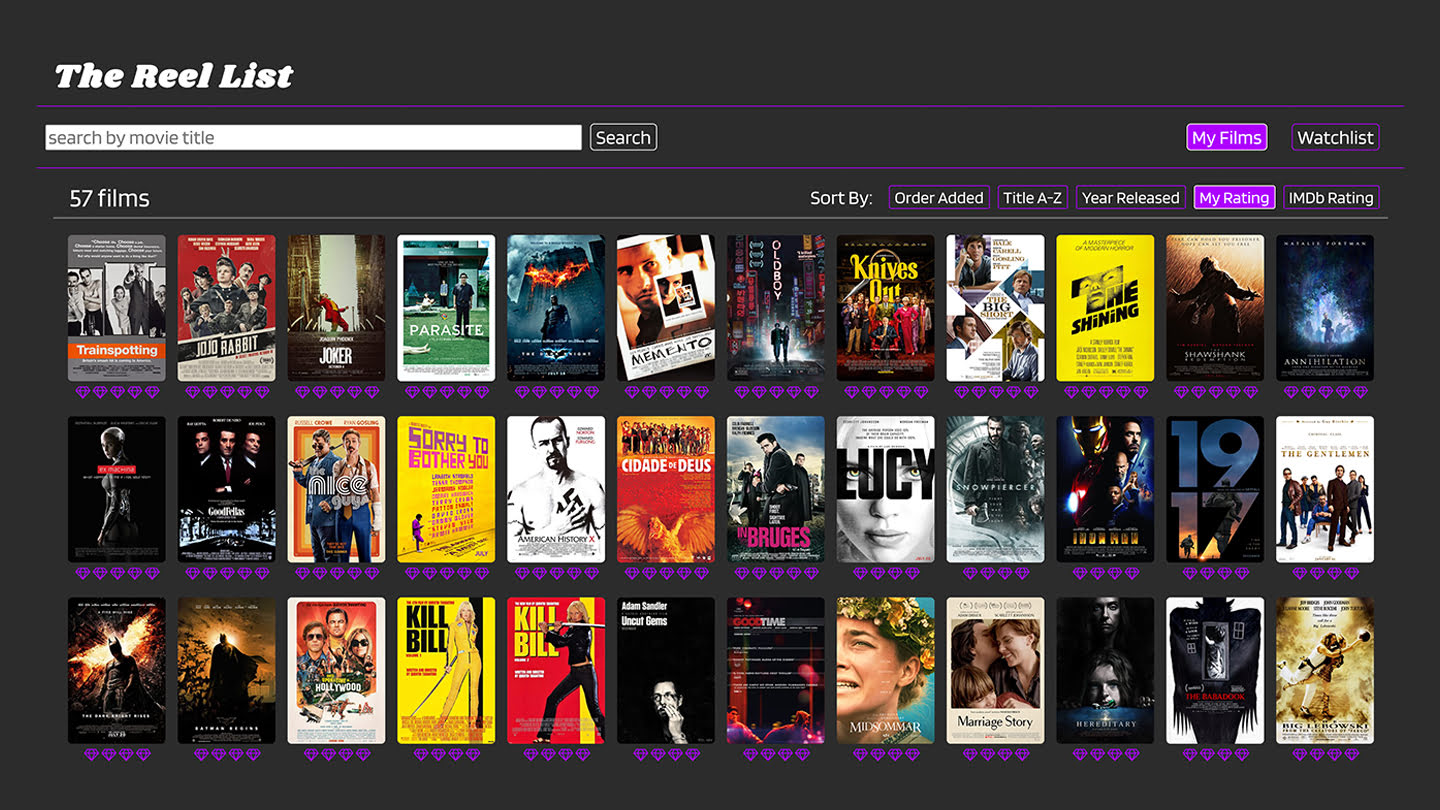This screenshot has height=810, width=1440.
Task: Click first diamond rating icon under Annihilation
Action: [x=1291, y=392]
